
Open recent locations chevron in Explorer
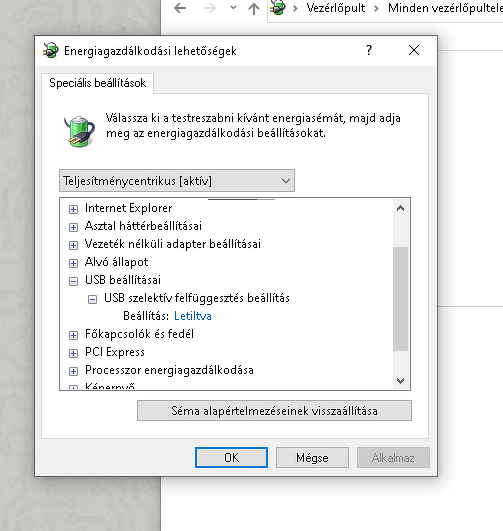233,7
